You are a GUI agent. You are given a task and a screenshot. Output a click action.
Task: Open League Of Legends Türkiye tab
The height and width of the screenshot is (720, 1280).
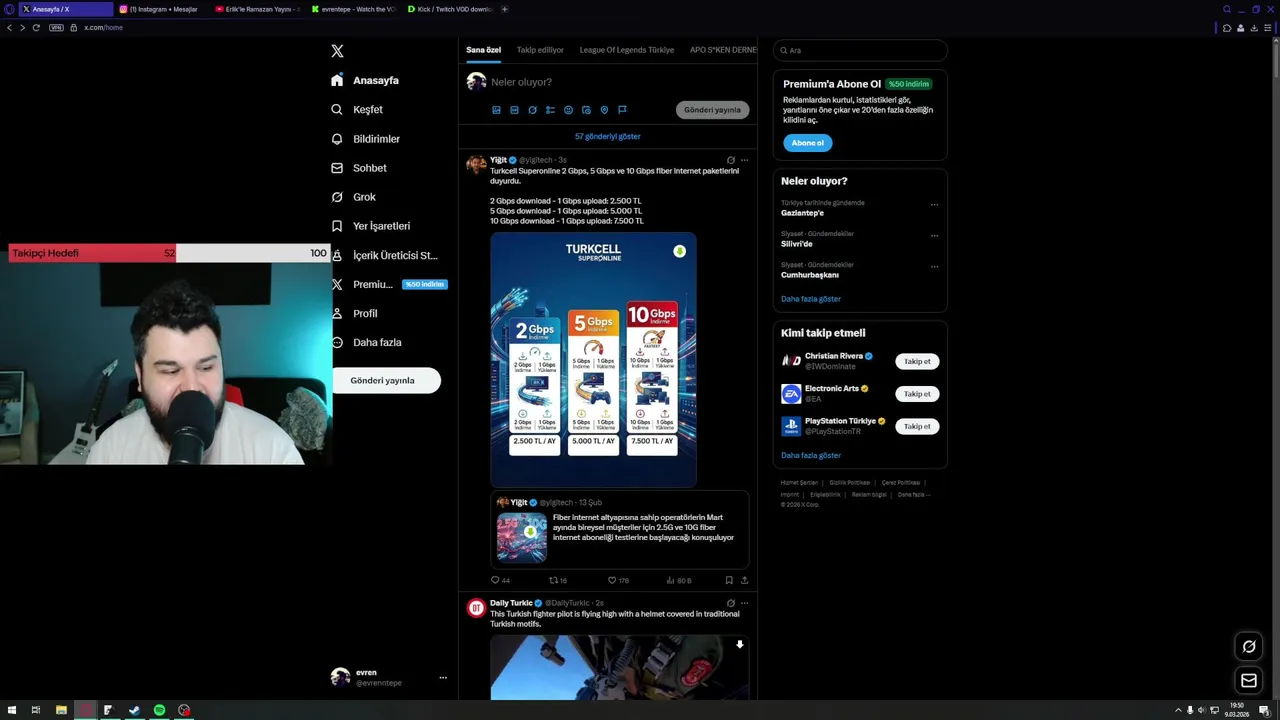point(627,50)
